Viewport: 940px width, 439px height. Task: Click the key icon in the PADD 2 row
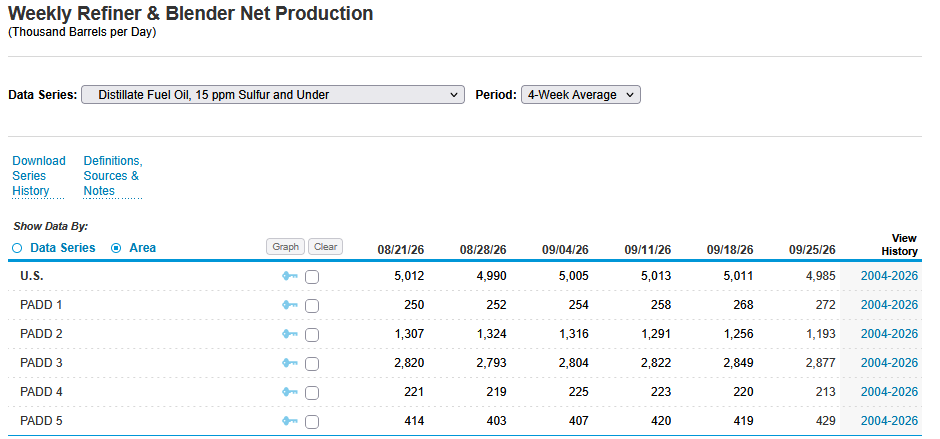coord(290,333)
